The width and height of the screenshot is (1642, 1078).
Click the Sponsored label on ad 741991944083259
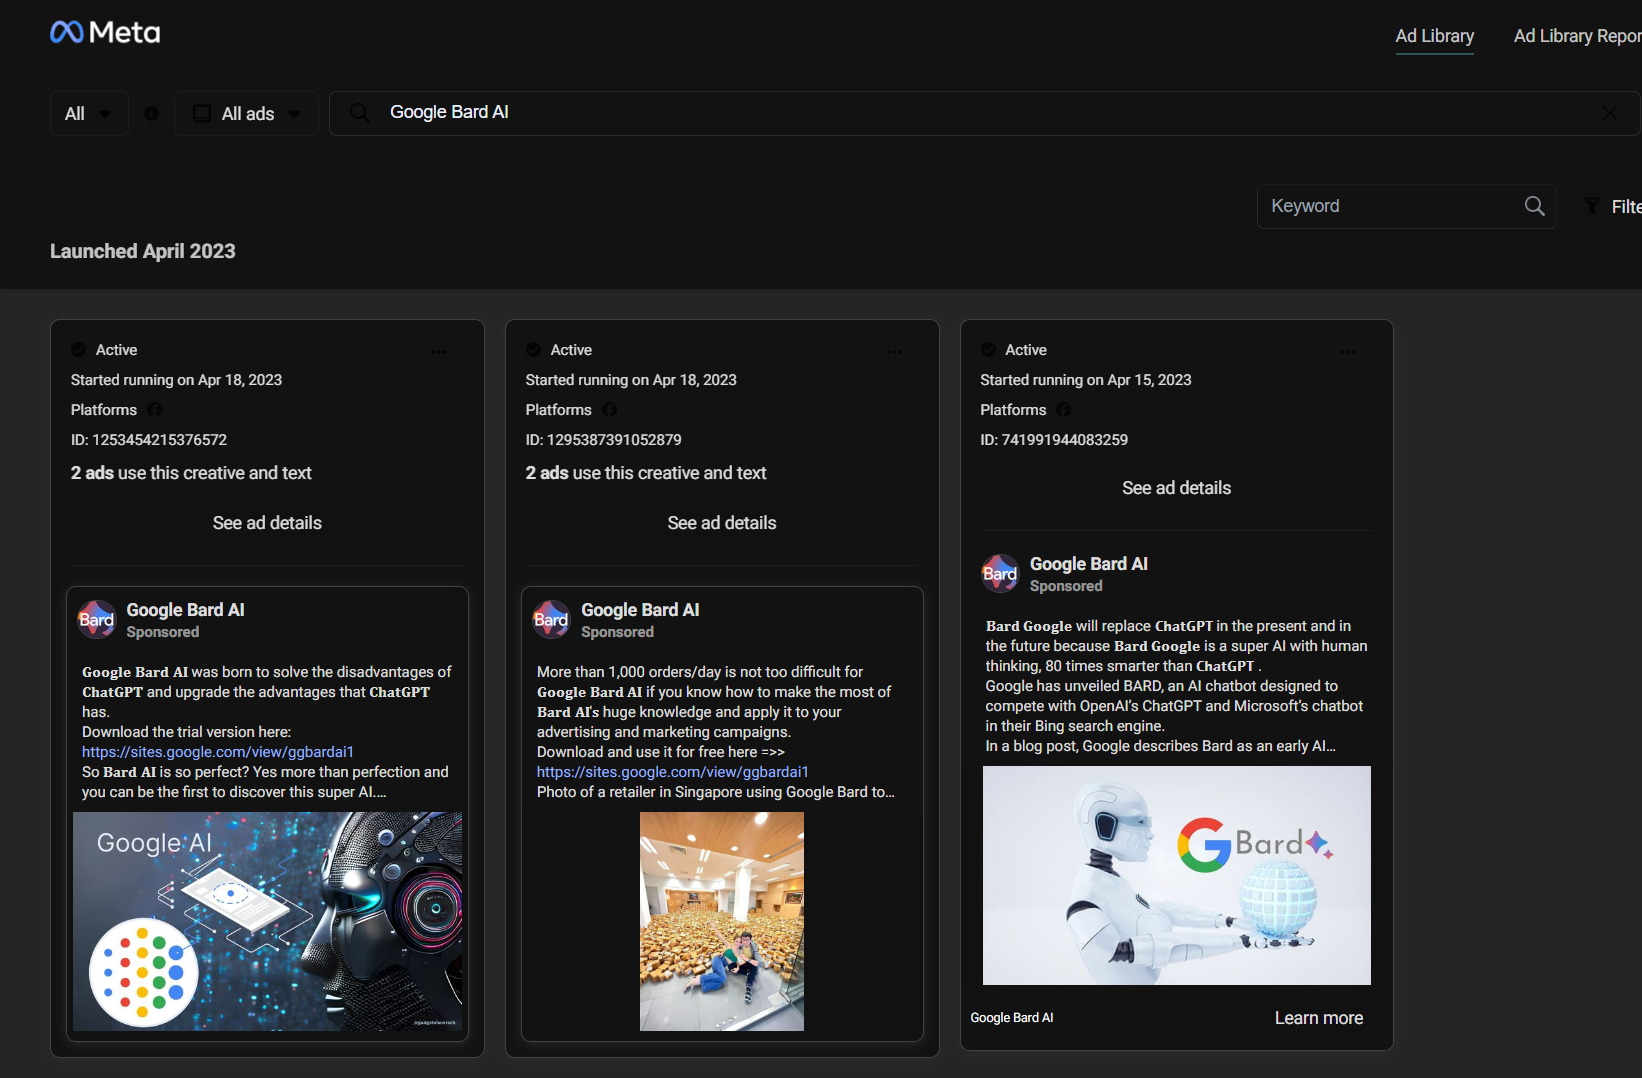pyautogui.click(x=1066, y=586)
